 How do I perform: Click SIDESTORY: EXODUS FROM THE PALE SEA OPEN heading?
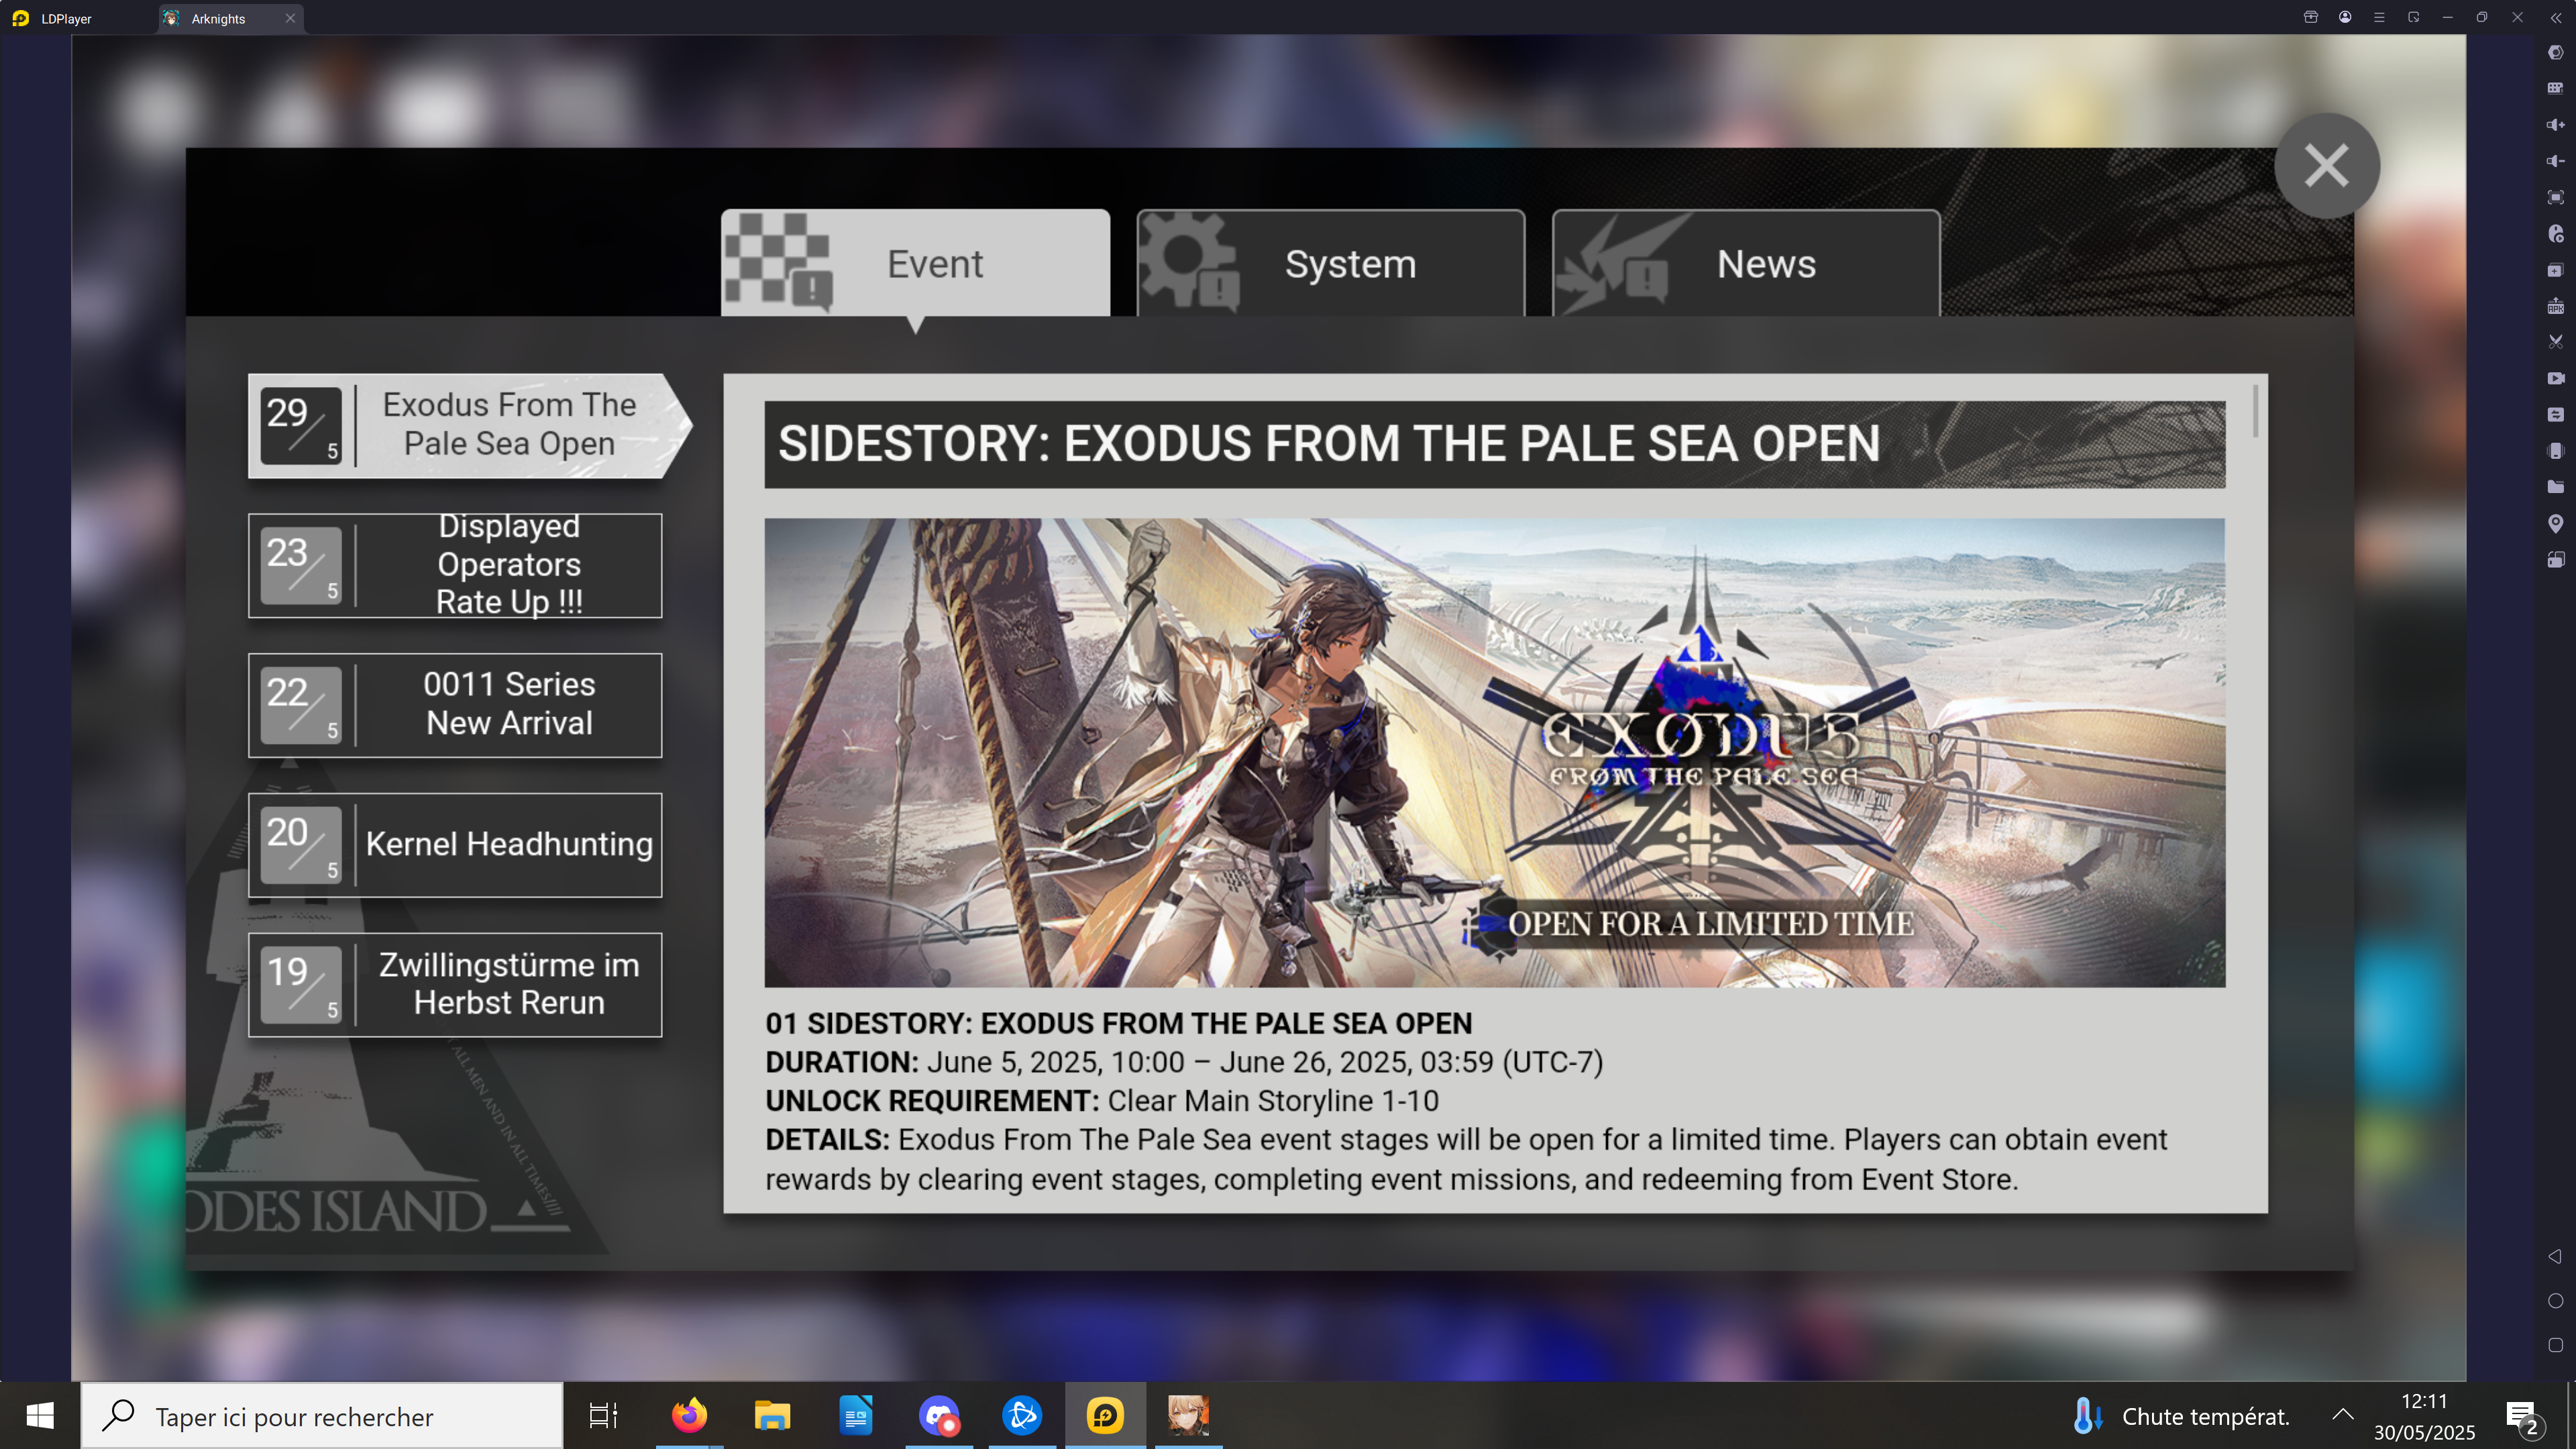pyautogui.click(x=1329, y=444)
